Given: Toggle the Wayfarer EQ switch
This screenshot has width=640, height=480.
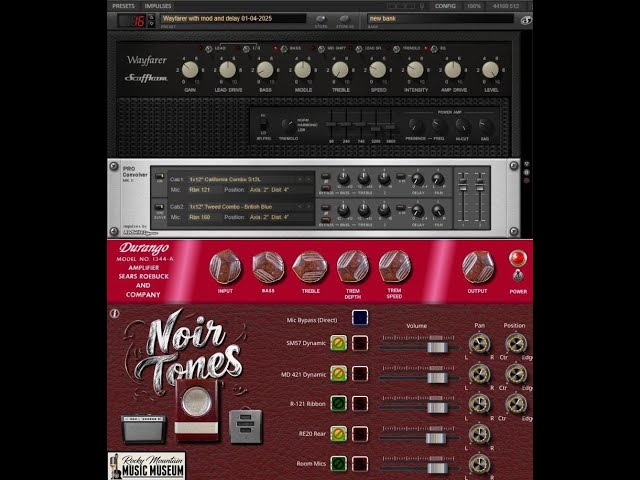Looking at the screenshot, I should [434, 49].
